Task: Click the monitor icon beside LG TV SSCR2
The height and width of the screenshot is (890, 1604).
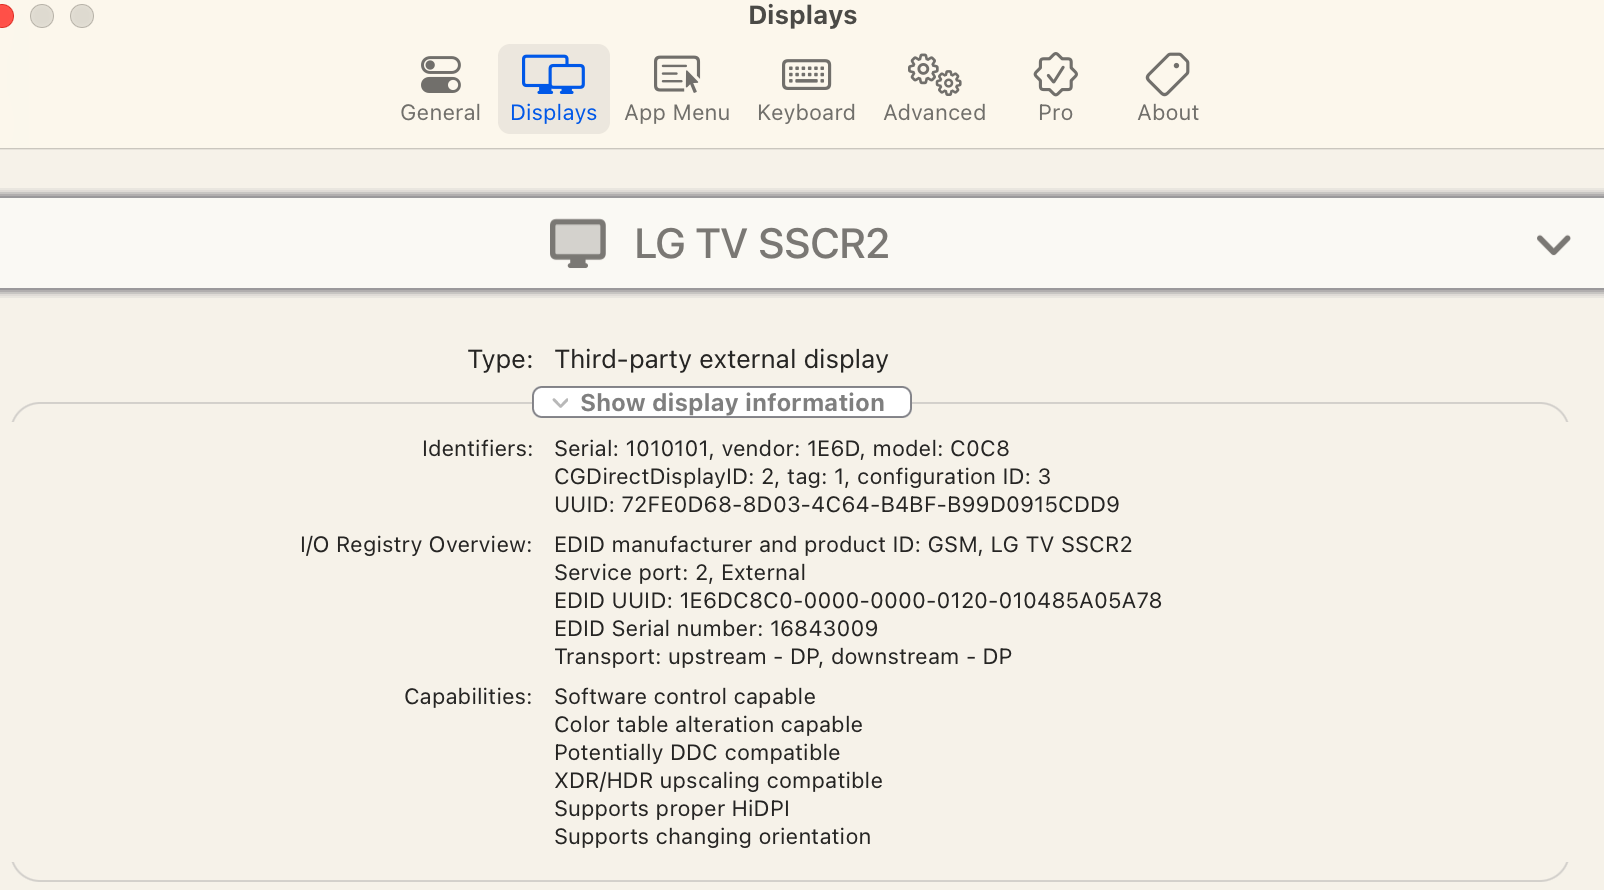Action: (578, 243)
